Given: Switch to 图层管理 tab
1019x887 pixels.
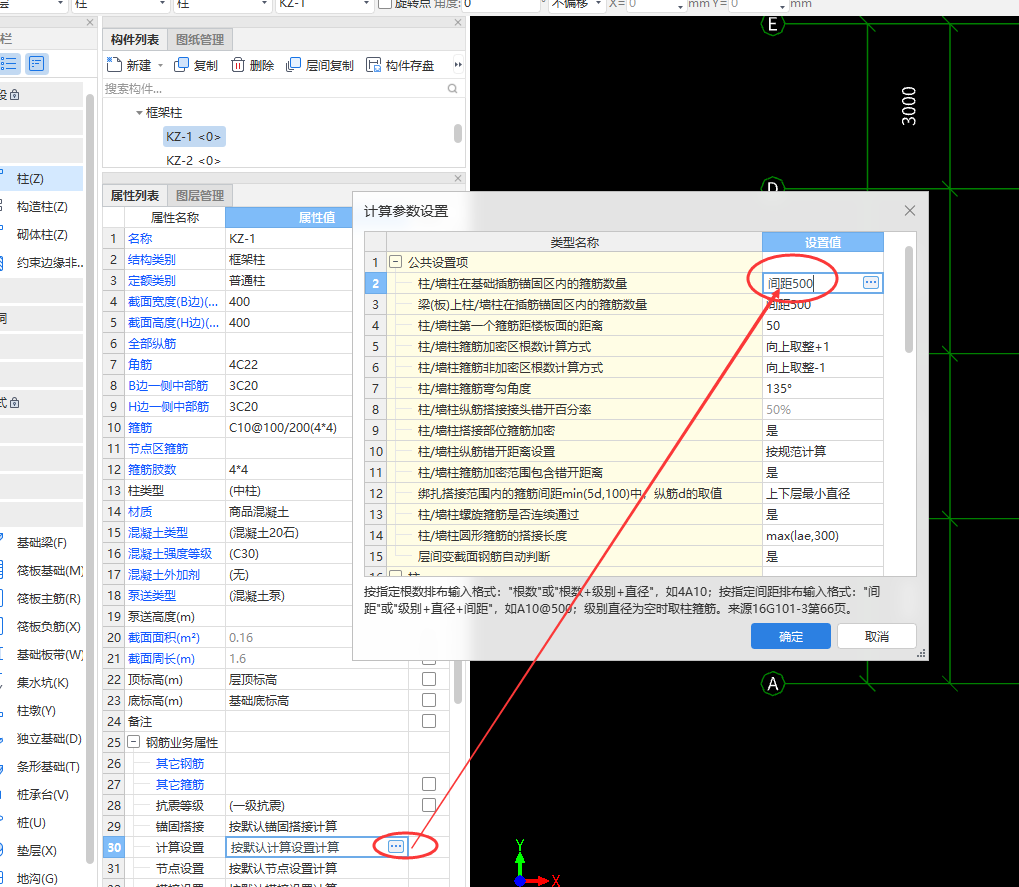Looking at the screenshot, I should pos(200,196).
